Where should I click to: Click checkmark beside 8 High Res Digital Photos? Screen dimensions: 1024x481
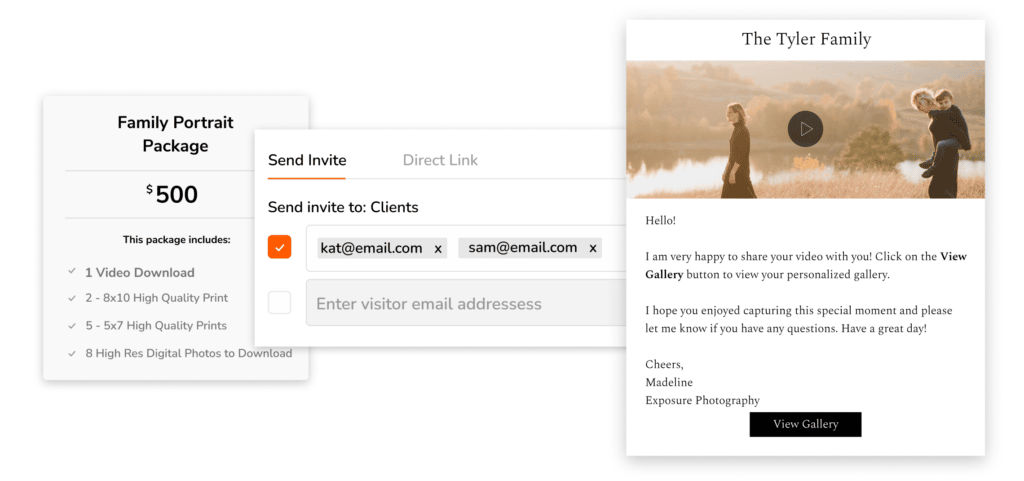(72, 353)
